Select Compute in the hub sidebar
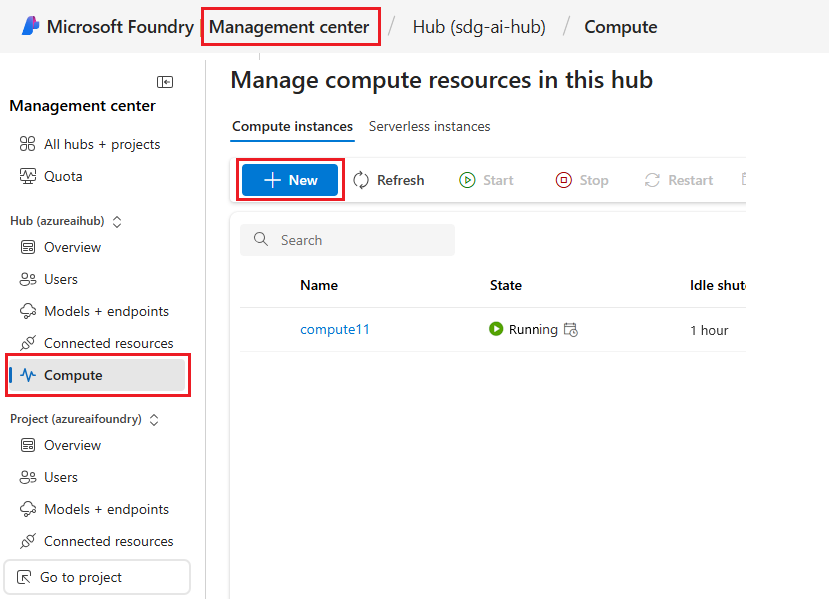This screenshot has height=599, width=829. pyautogui.click(x=98, y=375)
